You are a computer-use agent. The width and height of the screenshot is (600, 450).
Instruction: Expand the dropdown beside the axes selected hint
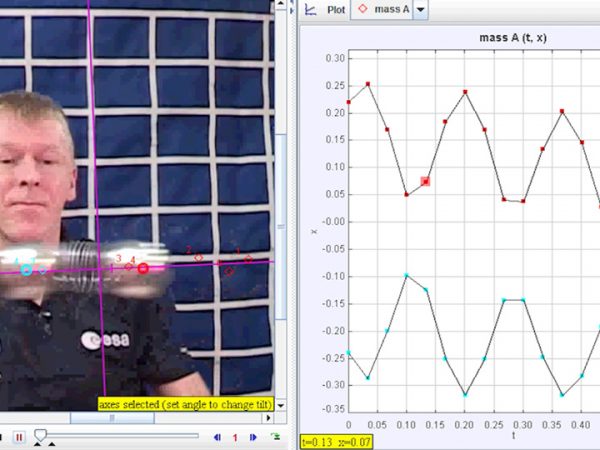(x=281, y=405)
